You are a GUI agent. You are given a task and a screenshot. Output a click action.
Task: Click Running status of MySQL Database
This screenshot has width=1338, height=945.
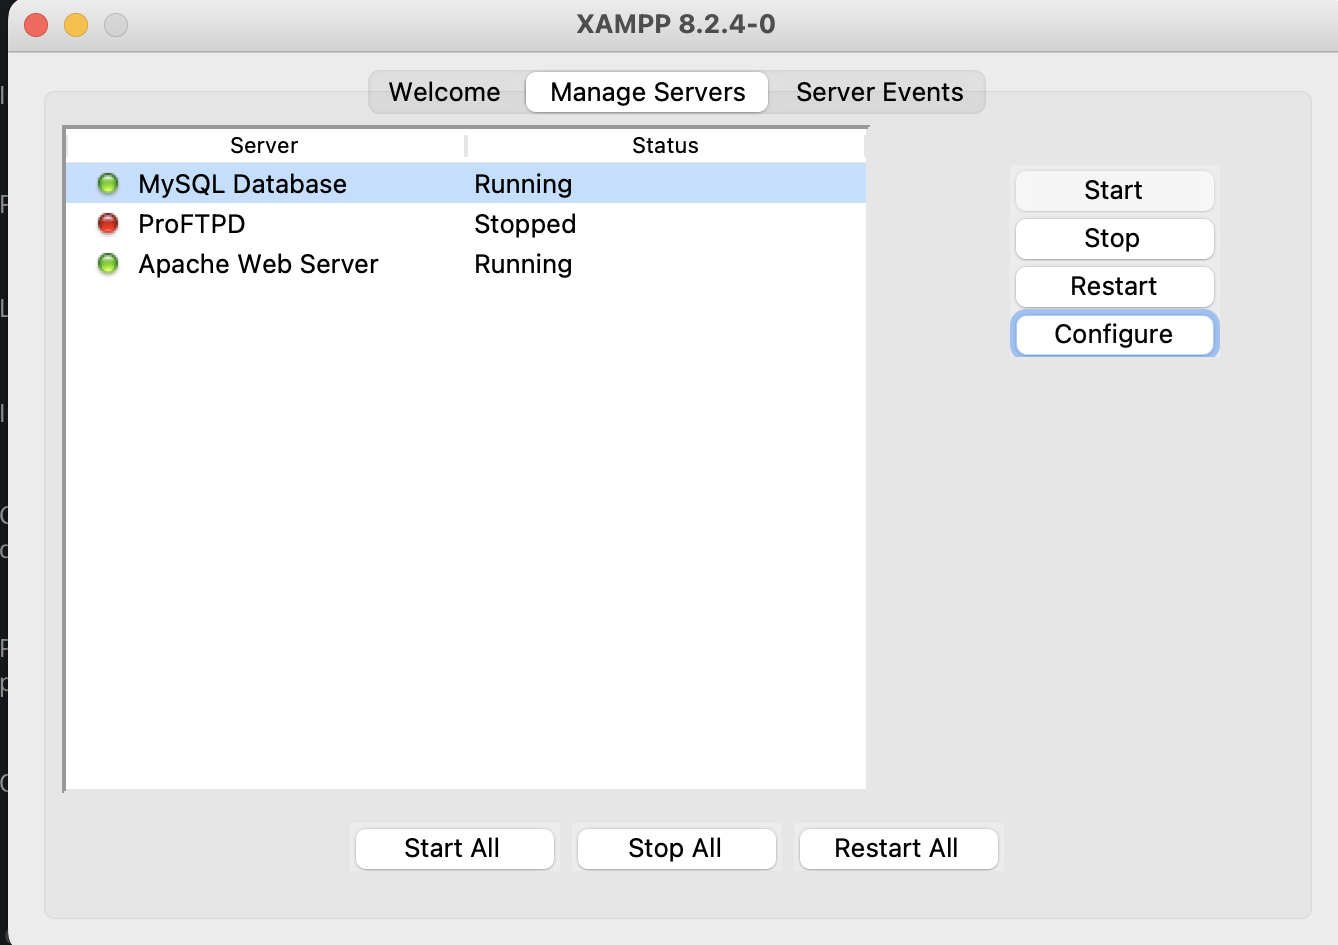click(x=523, y=184)
